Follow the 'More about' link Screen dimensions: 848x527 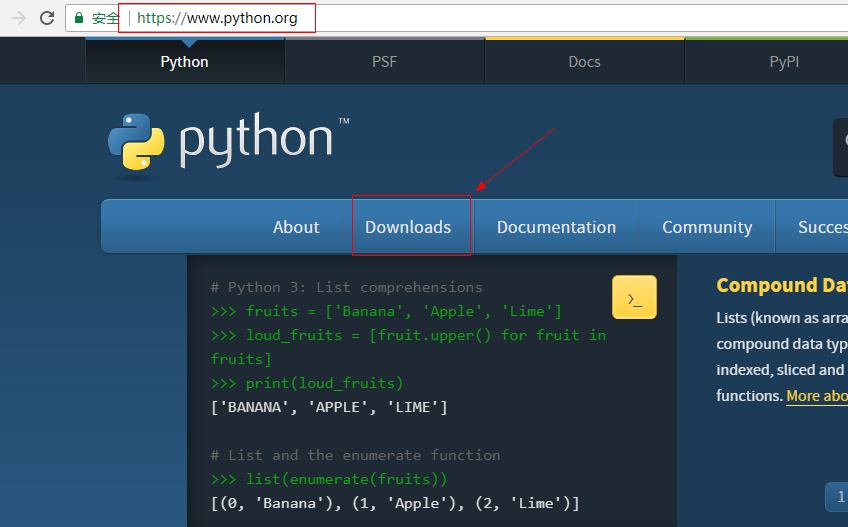click(x=817, y=396)
